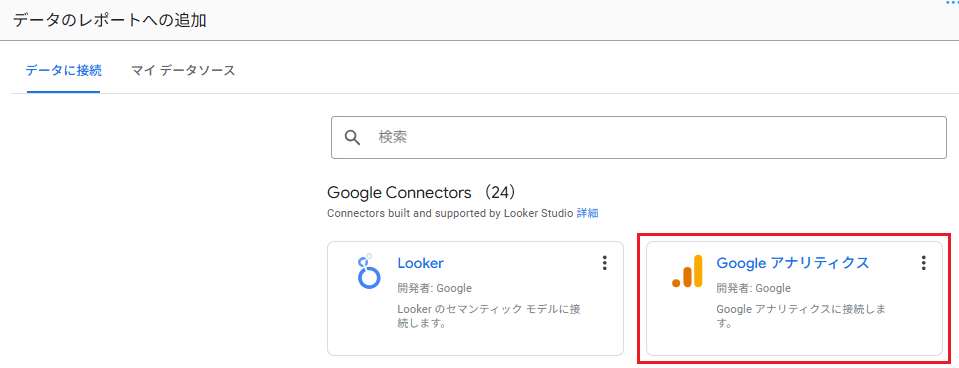Click the Google アナリティクス bar chart icon
The height and width of the screenshot is (368, 959).
(687, 271)
